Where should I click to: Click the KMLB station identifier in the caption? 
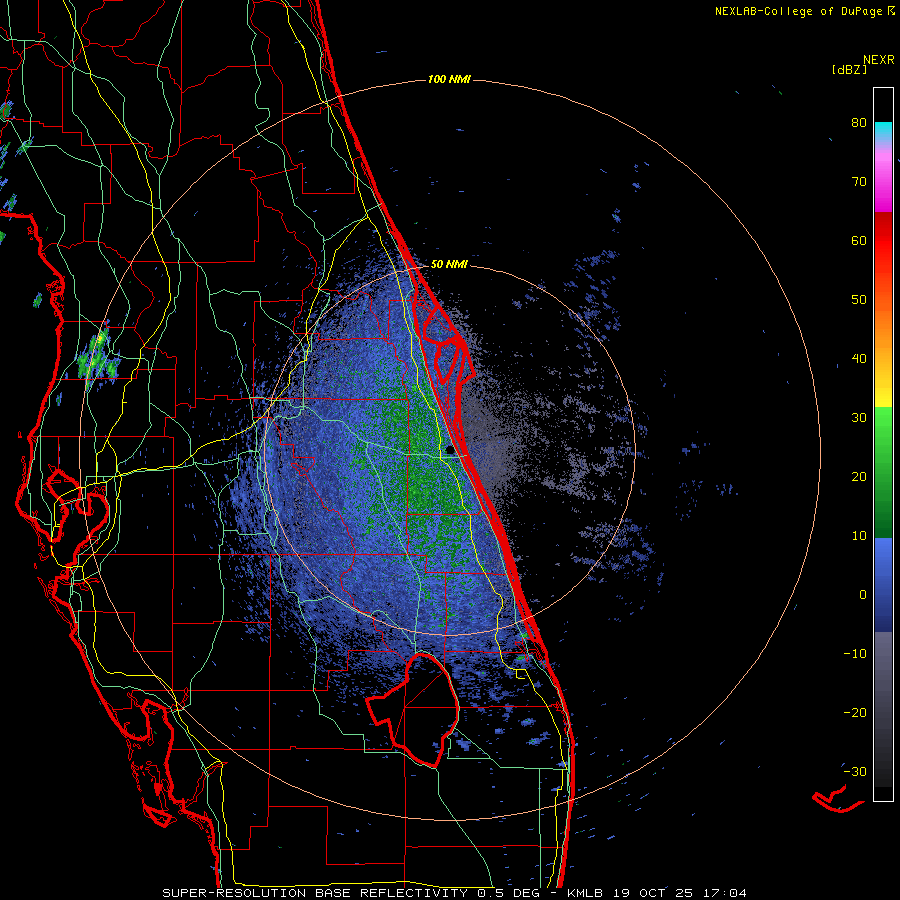point(585,893)
